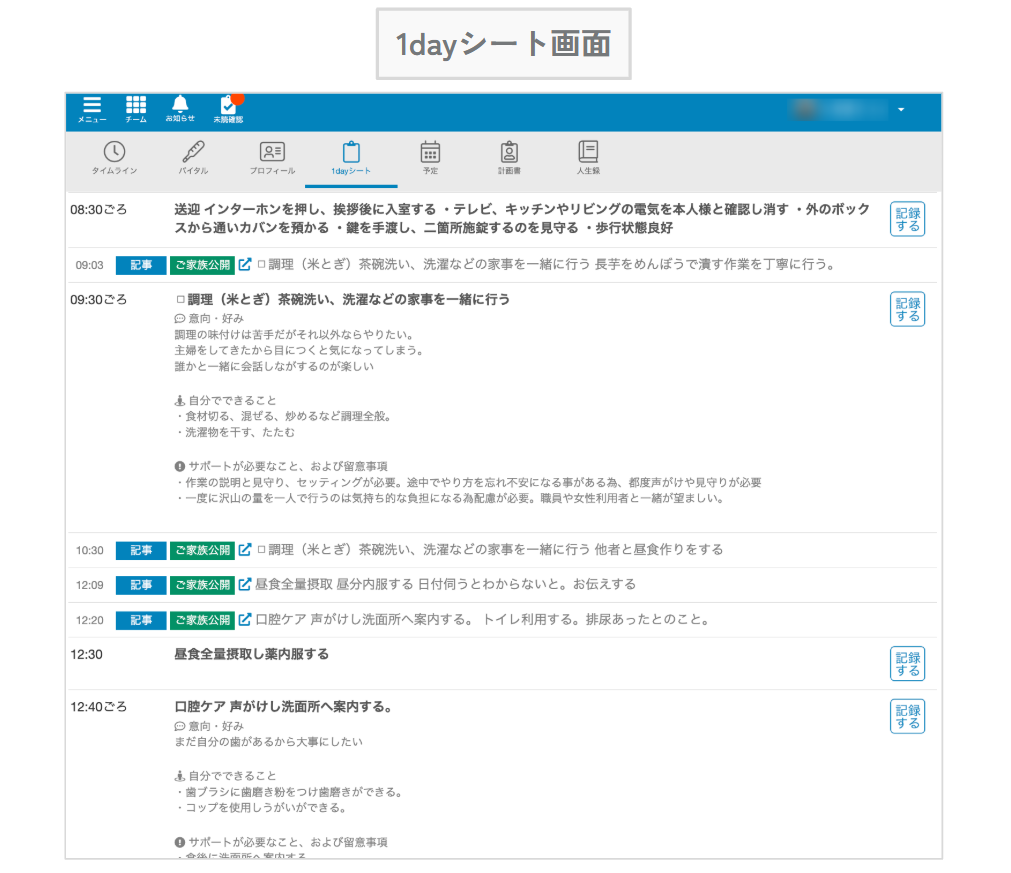
Task: Open the 未読確認 checklist icon
Action: pyautogui.click(x=228, y=108)
